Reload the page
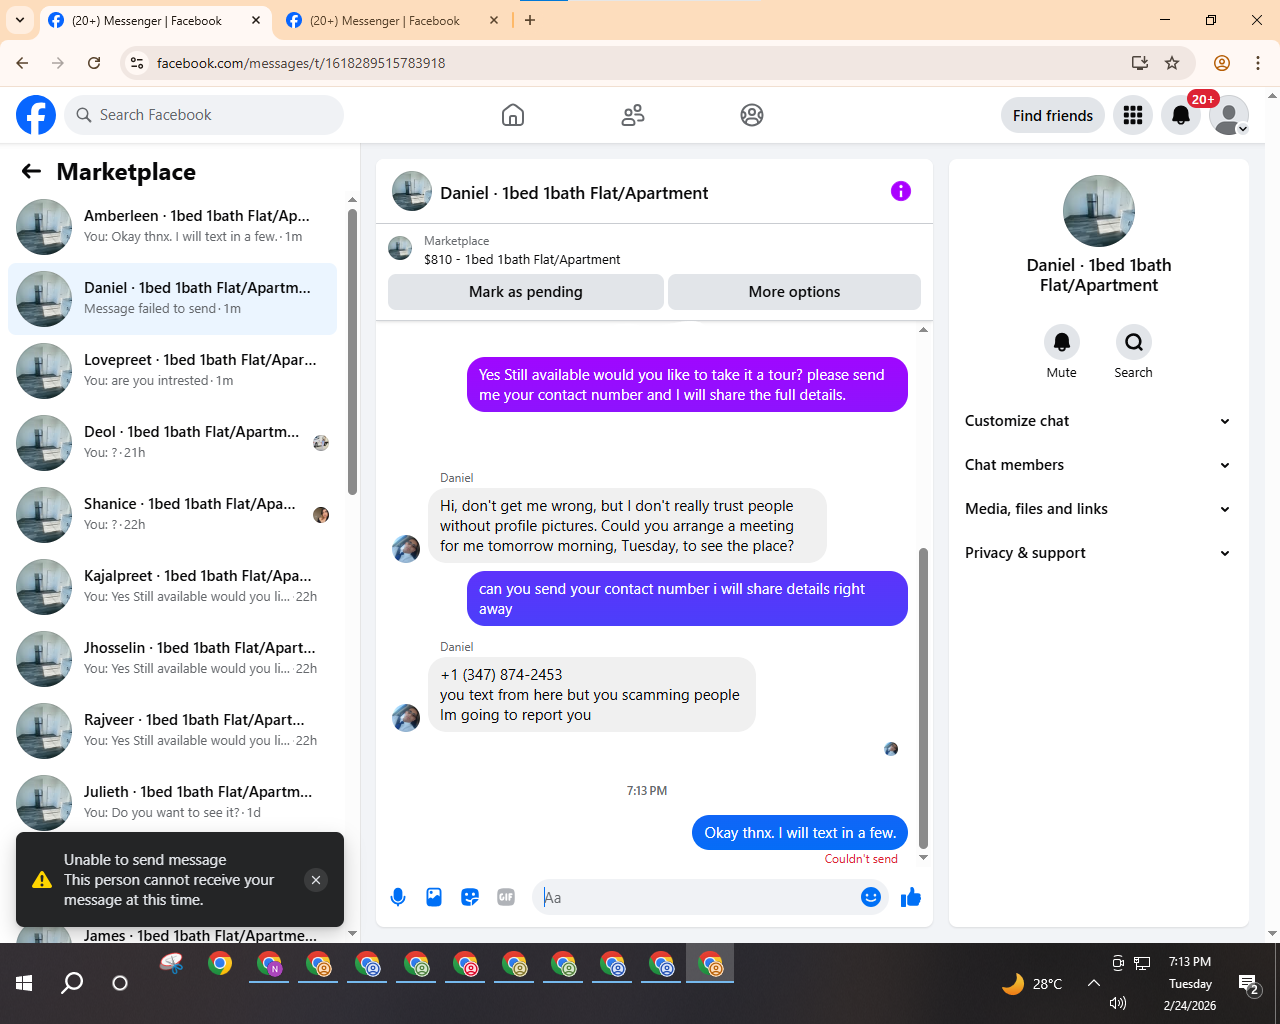This screenshot has width=1280, height=1024. point(94,63)
